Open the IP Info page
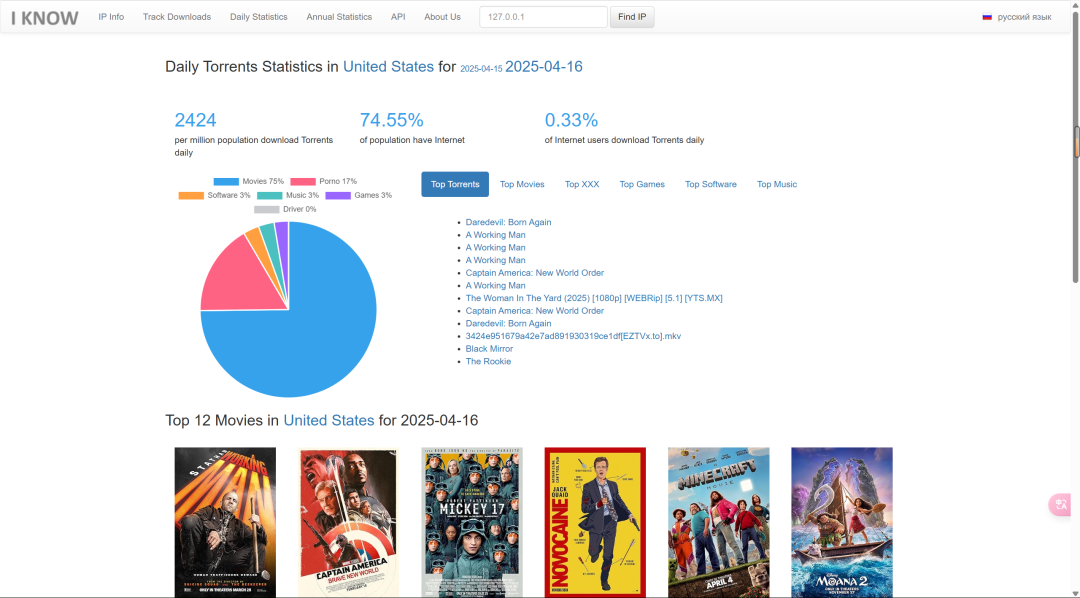 (111, 17)
